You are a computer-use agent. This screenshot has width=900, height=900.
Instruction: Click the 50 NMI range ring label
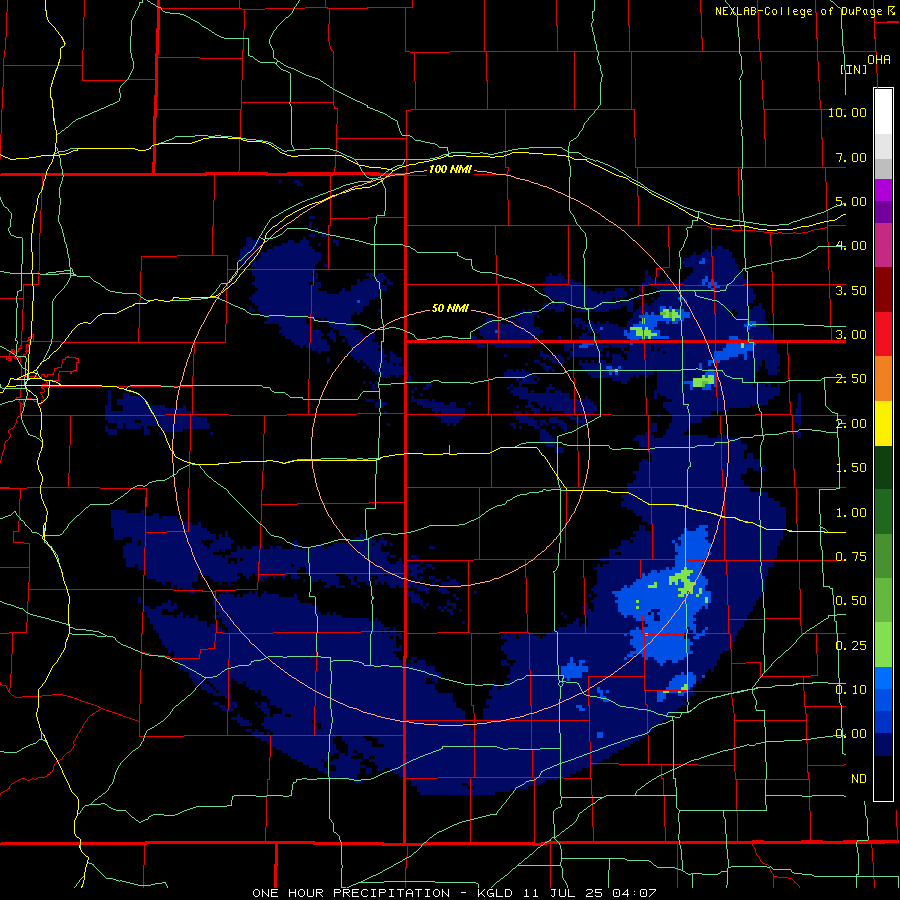click(x=450, y=308)
